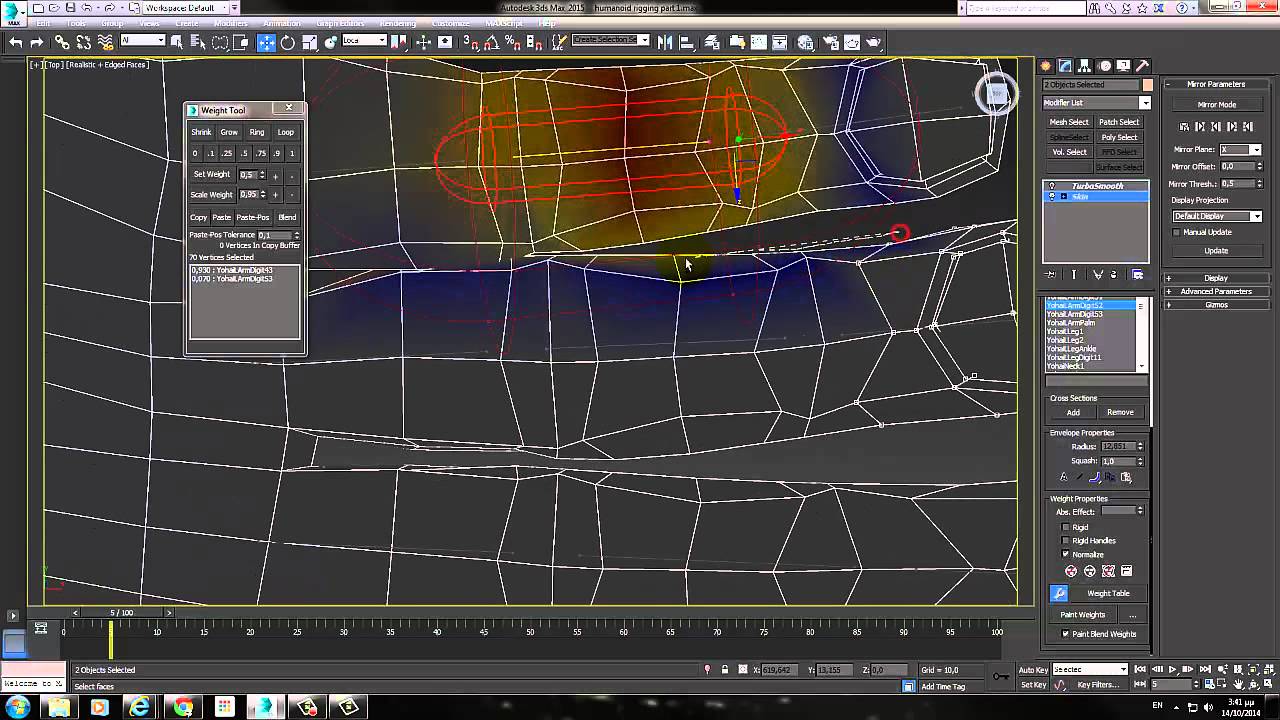1280x720 pixels.
Task: Click the Loop button in Weight Tool
Action: tap(286, 132)
